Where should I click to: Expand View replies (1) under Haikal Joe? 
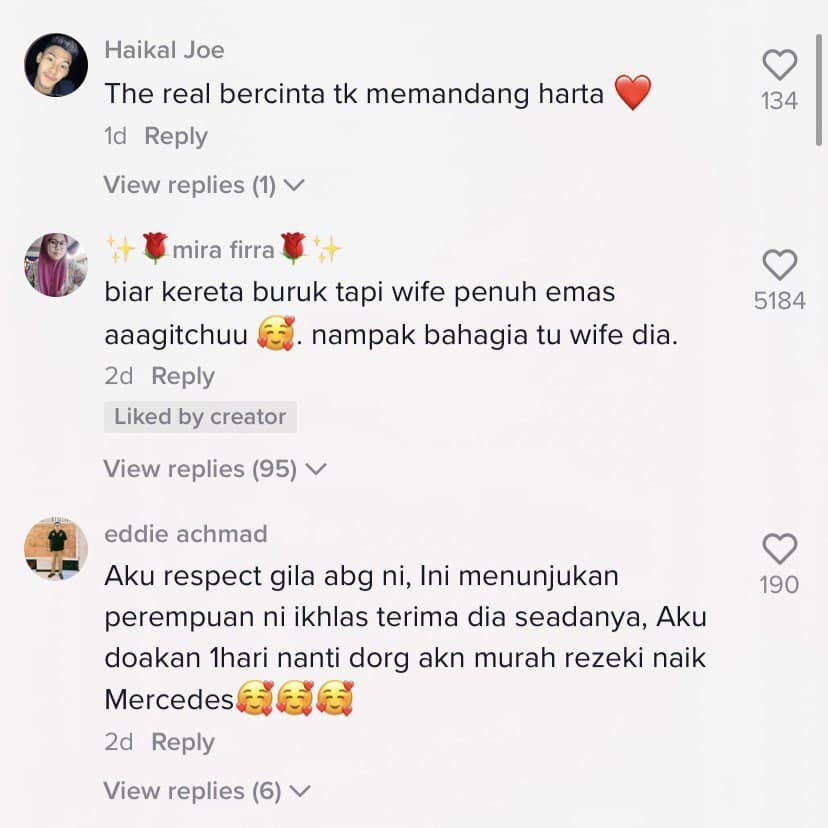(x=204, y=185)
